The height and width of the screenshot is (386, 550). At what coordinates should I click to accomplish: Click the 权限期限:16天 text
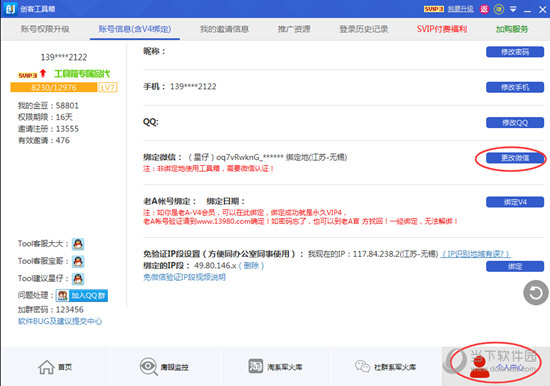(x=45, y=117)
